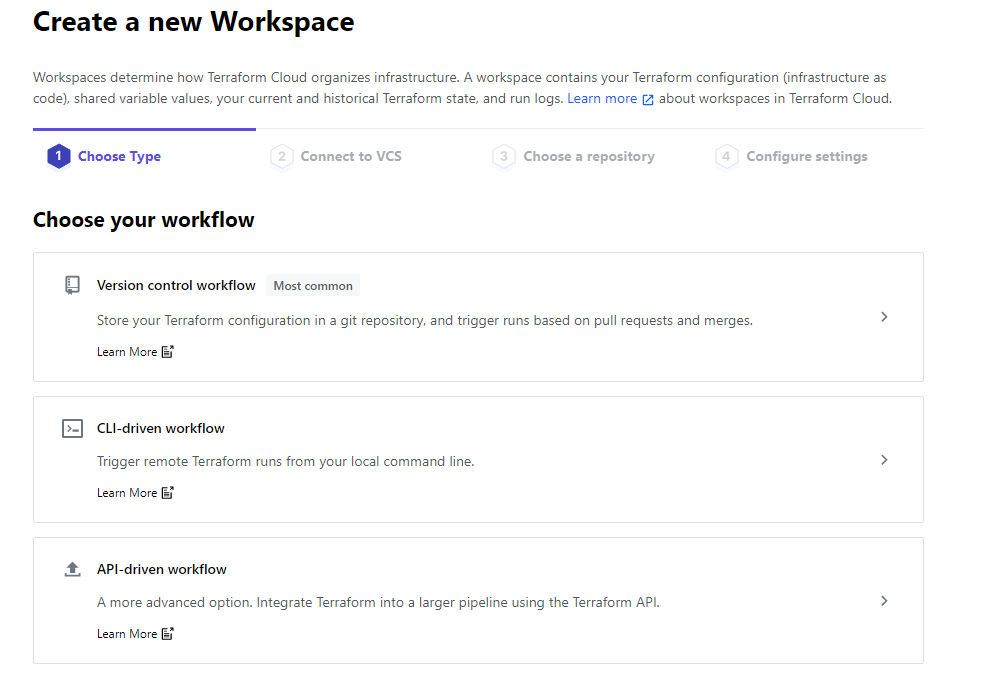
Task: Click external icon next to Version control Learn More
Action: pos(167,352)
